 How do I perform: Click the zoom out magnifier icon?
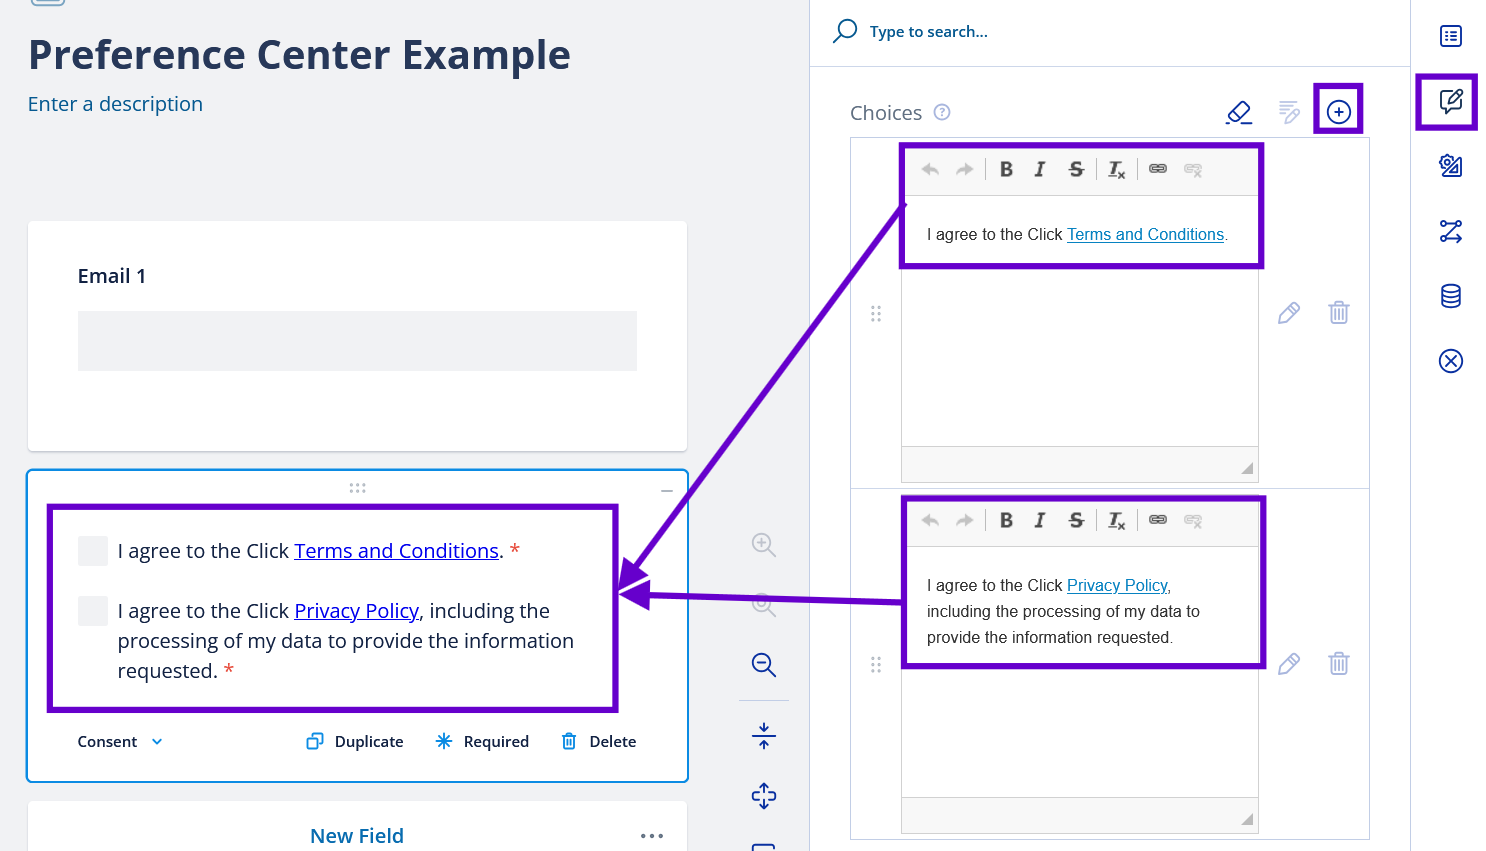[x=764, y=665]
